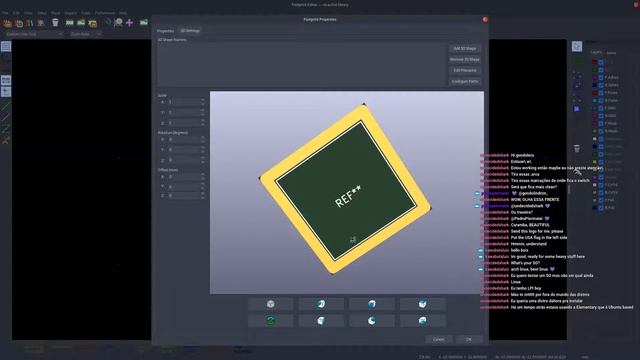Screen dimensions: 640x360
Task: Click the 3D Shape Names list area
Action: pyautogui.click(x=301, y=64)
